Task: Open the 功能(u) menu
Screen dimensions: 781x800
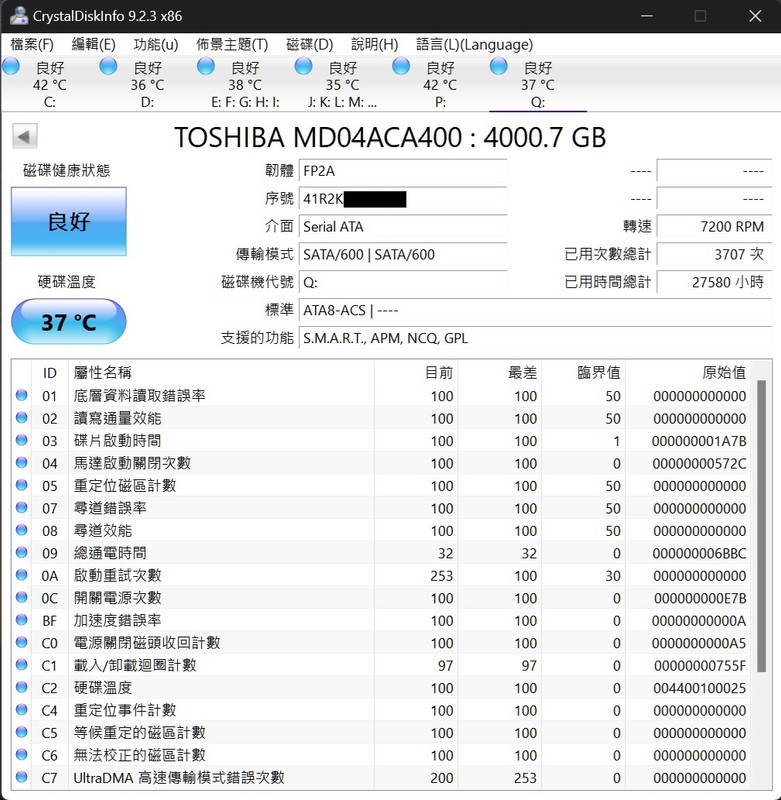Action: (x=156, y=45)
